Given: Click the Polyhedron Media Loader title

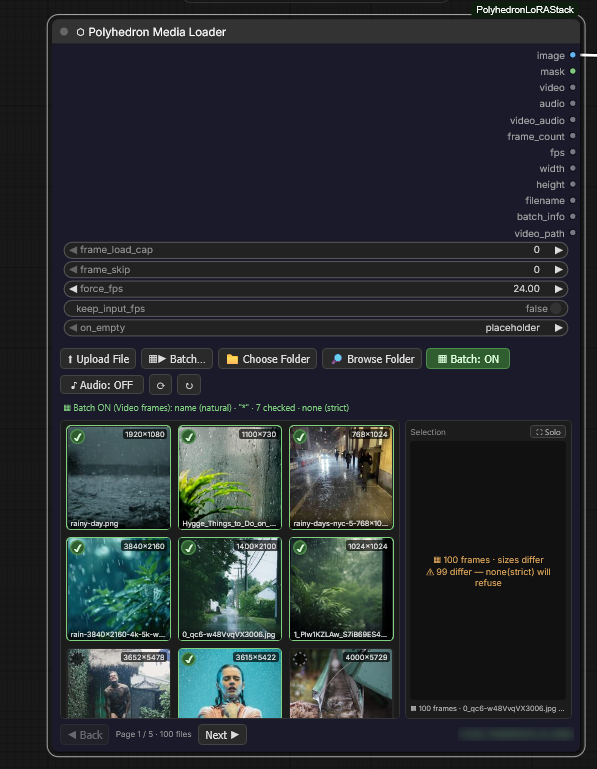Looking at the screenshot, I should 157,32.
